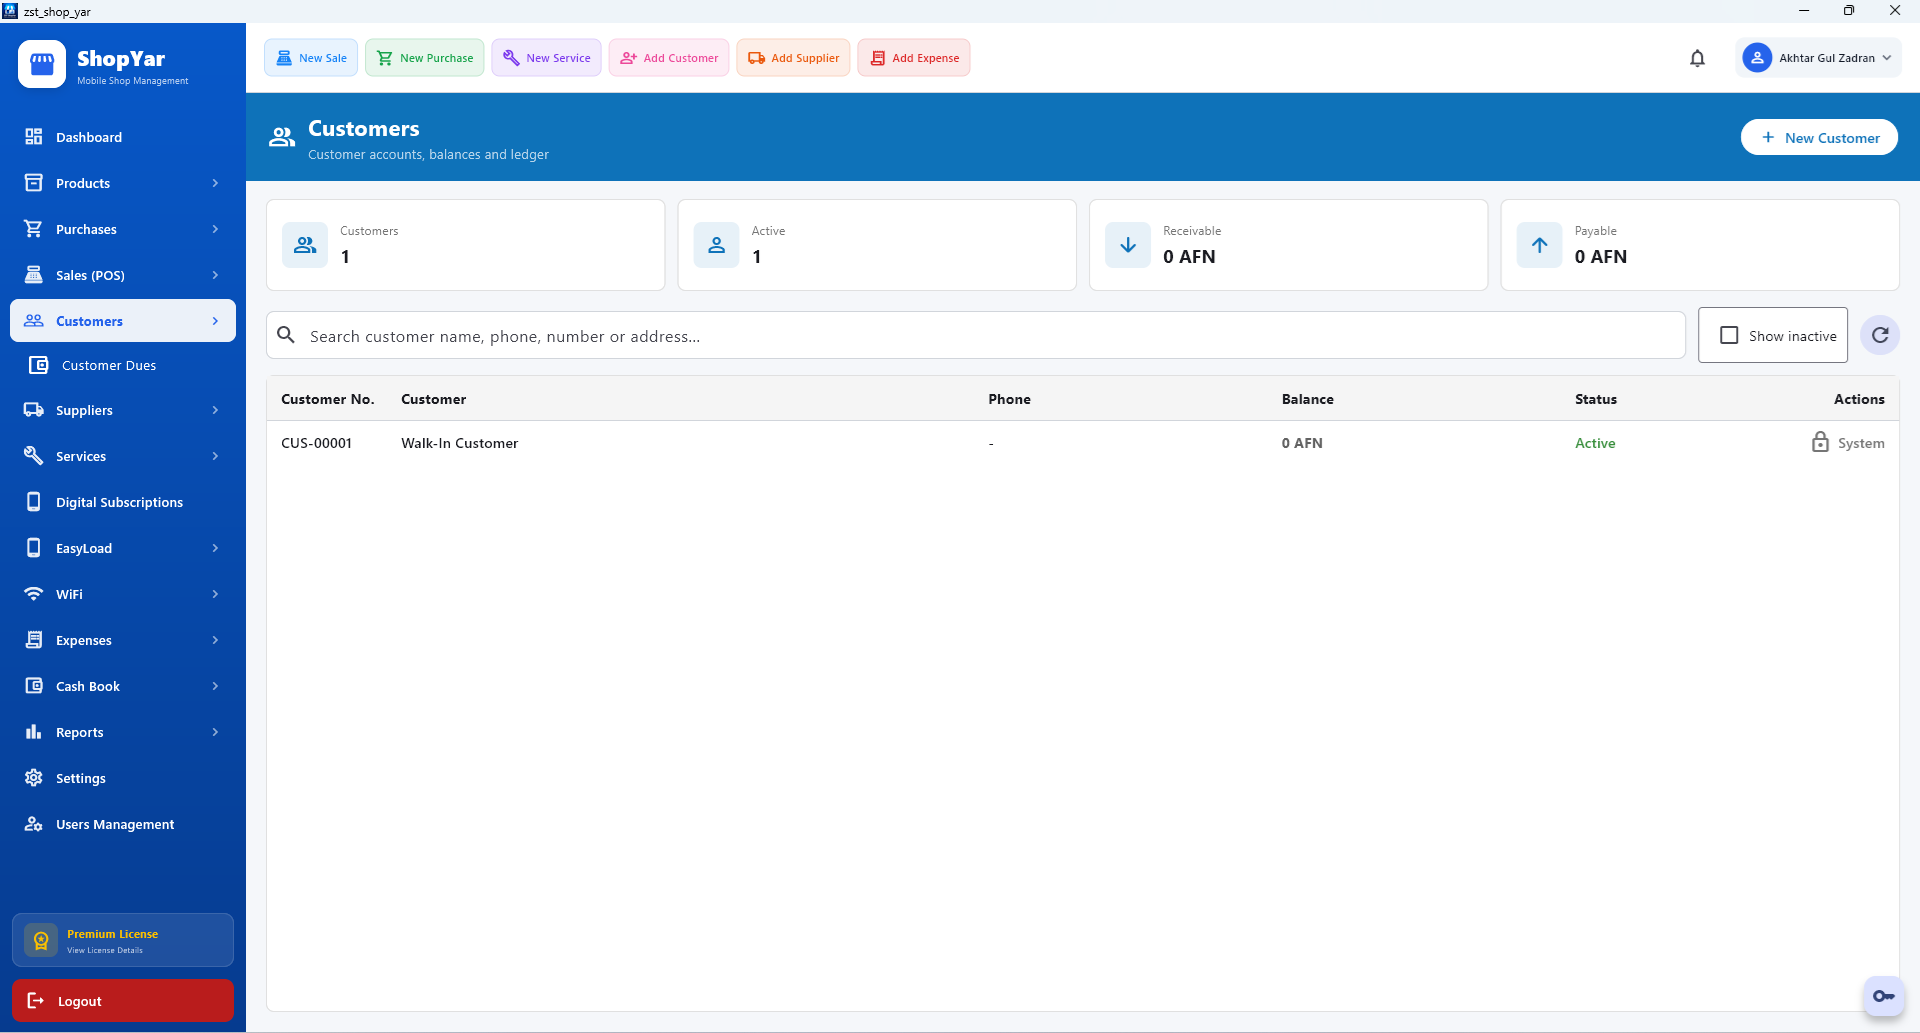Expand the Products menu chevron

215,183
